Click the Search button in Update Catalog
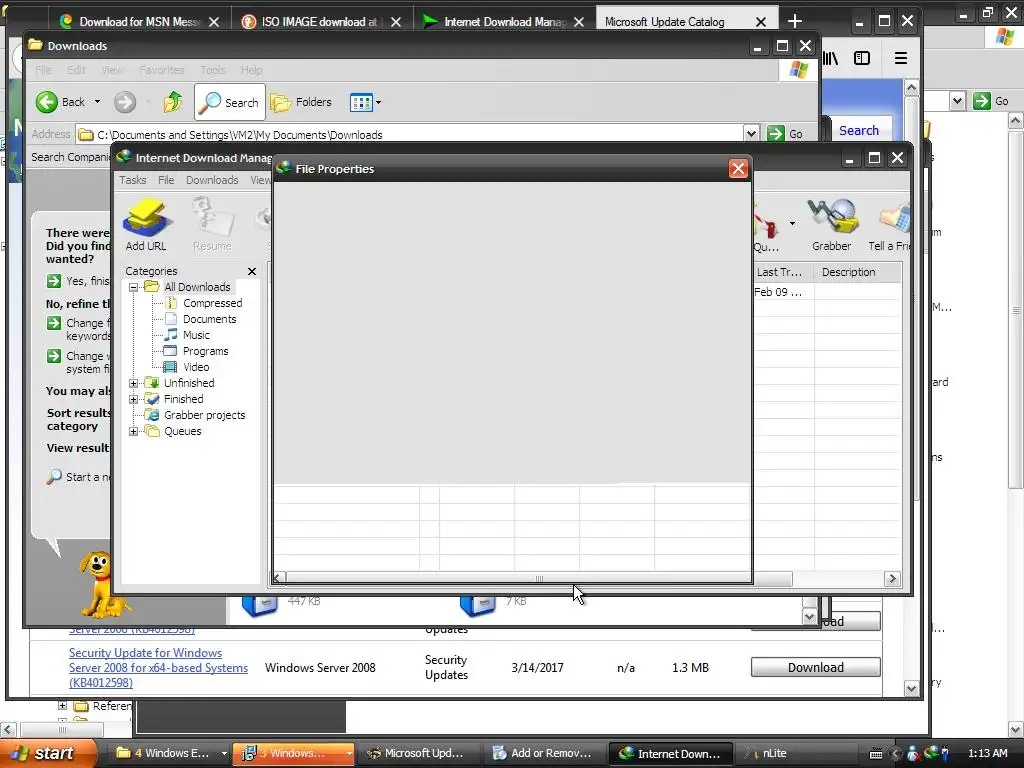This screenshot has height=768, width=1024. [x=859, y=131]
